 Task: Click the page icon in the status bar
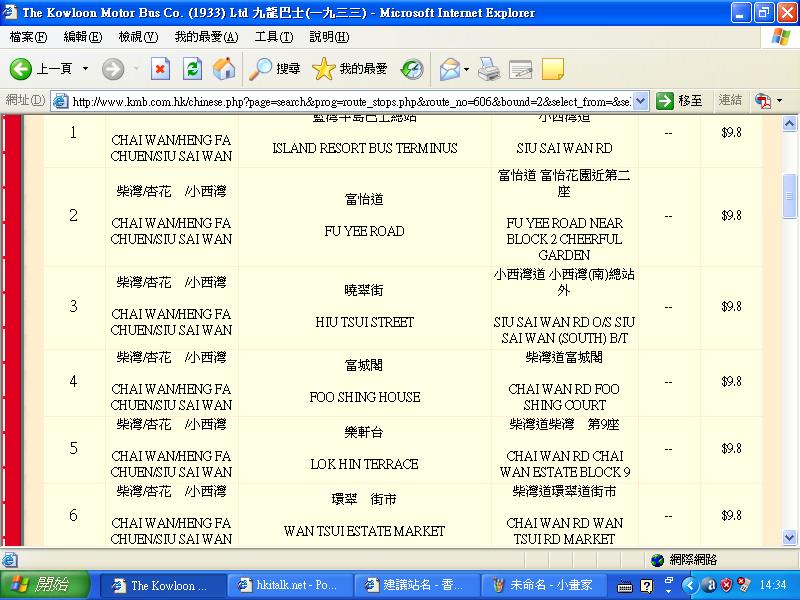tap(10, 560)
